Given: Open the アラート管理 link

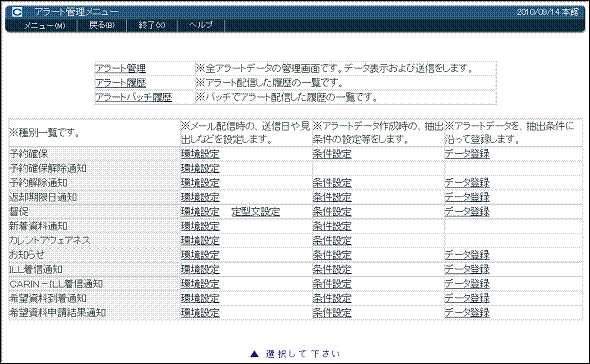Looking at the screenshot, I should coord(120,69).
